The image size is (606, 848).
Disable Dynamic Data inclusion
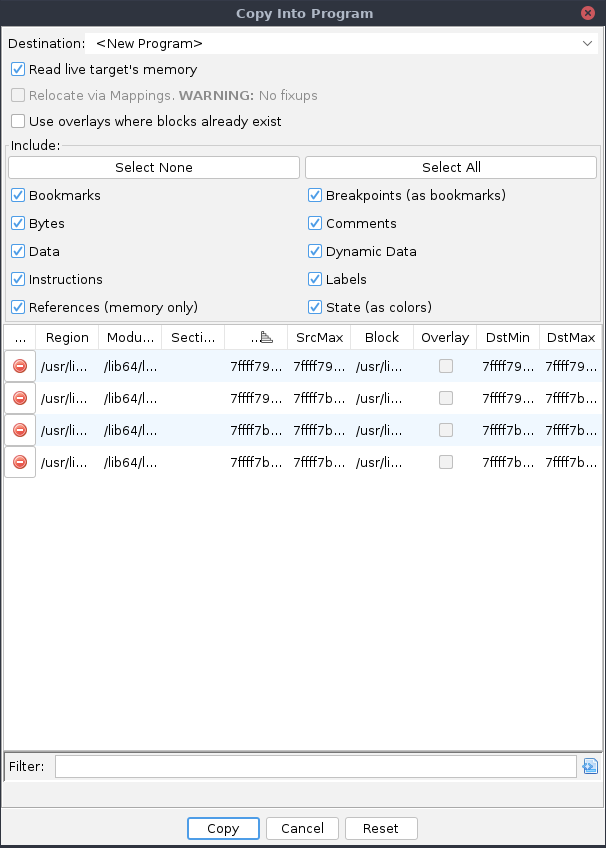click(x=314, y=251)
